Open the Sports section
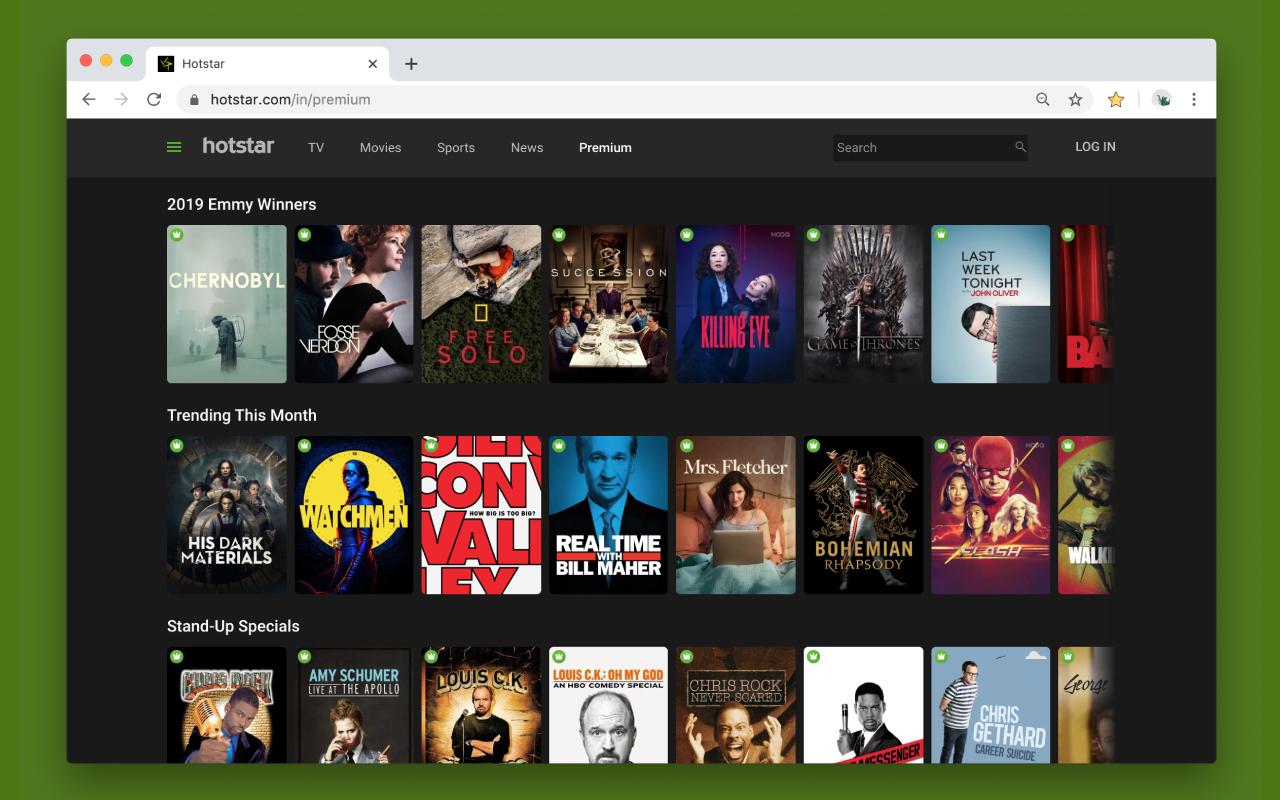The image size is (1280, 800). coord(456,147)
